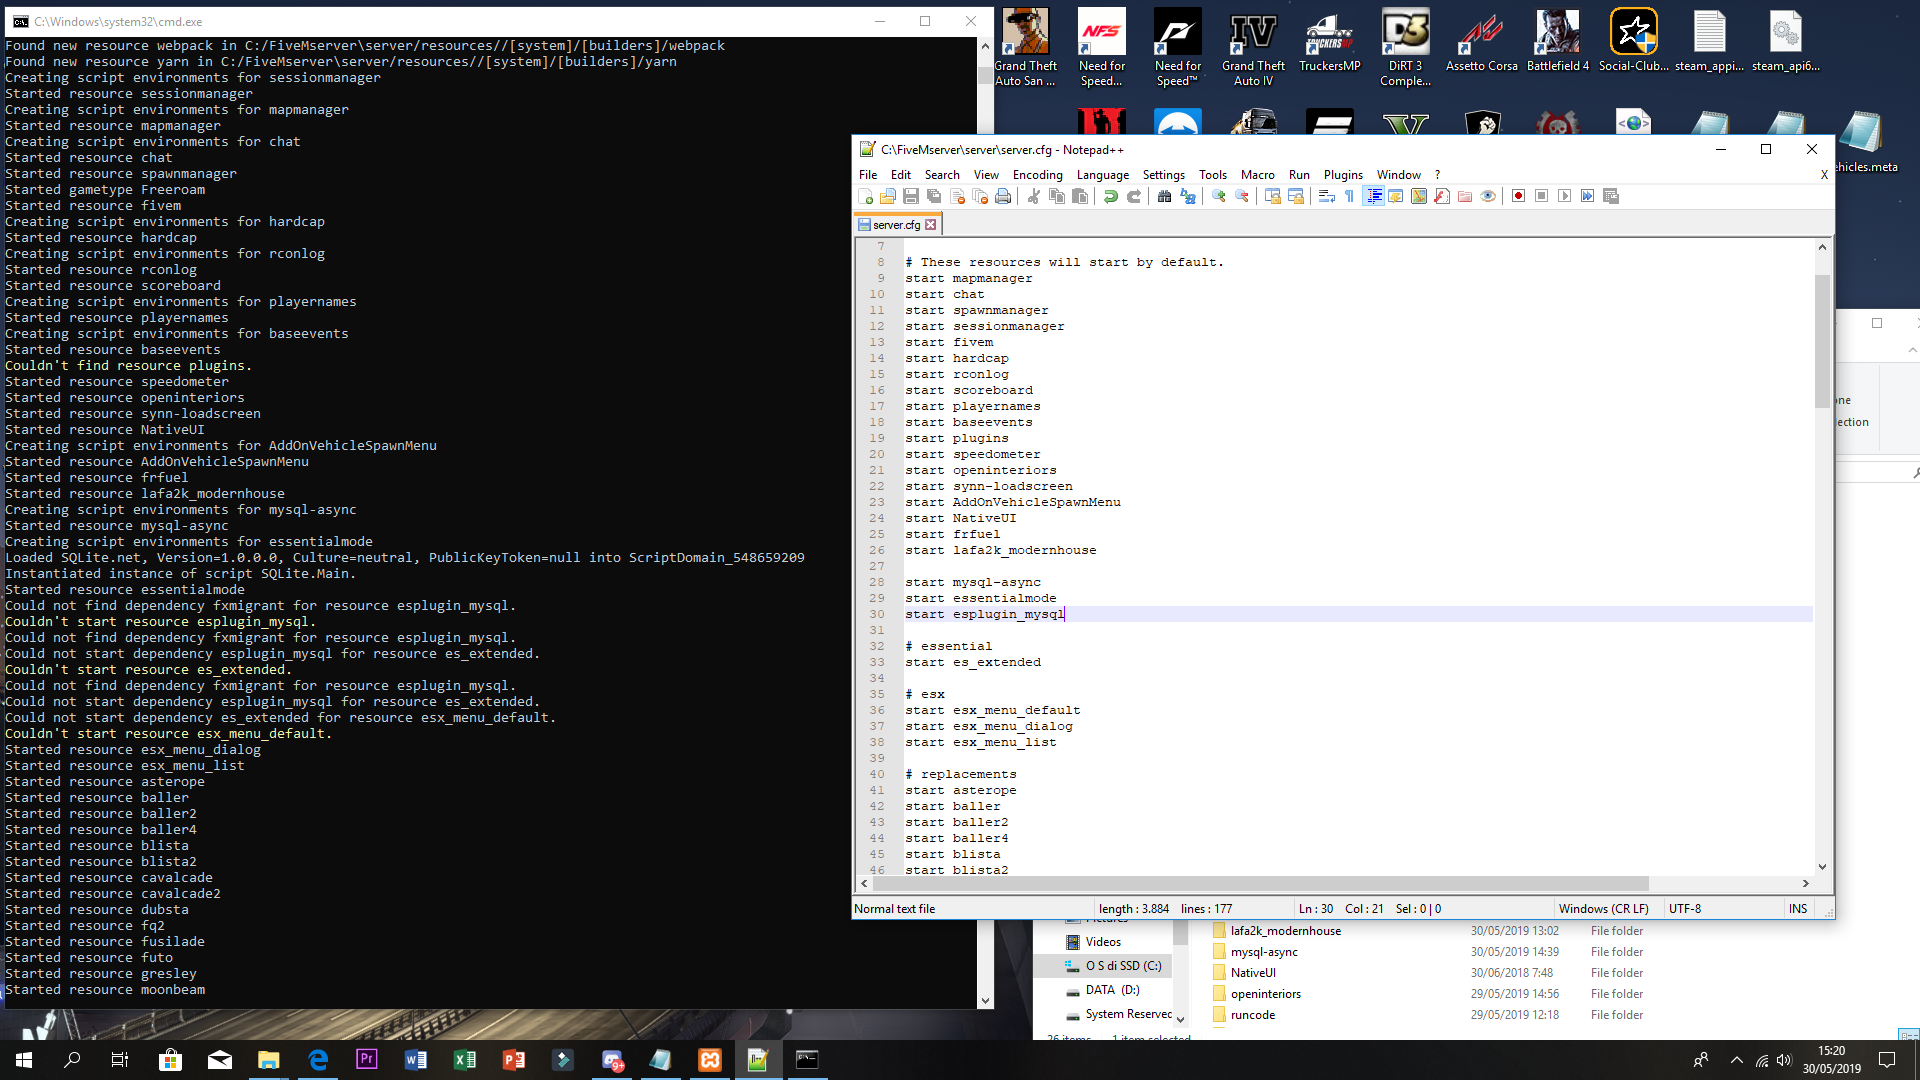
Task: Click the Zoom in magnifier icon
Action: point(1219,196)
